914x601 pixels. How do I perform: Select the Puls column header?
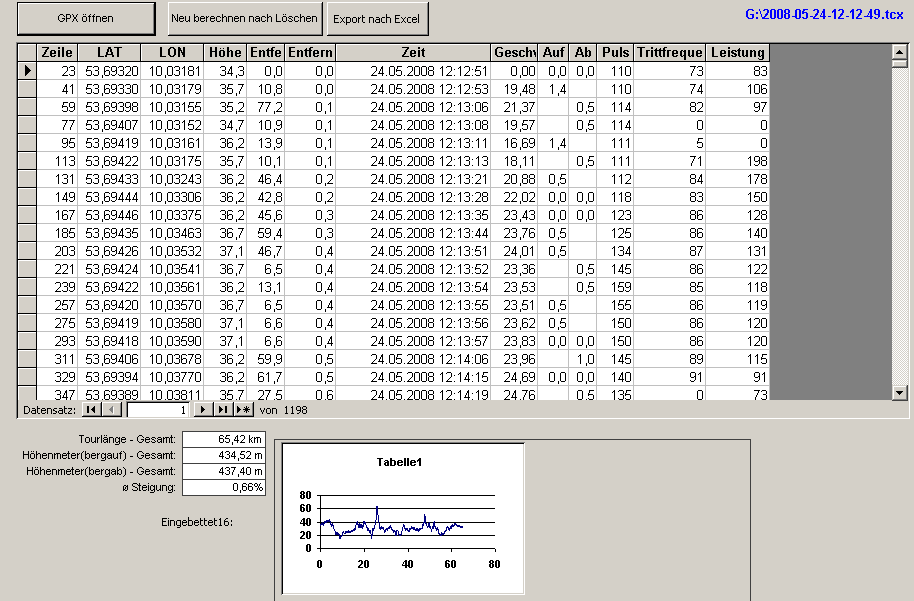point(616,53)
